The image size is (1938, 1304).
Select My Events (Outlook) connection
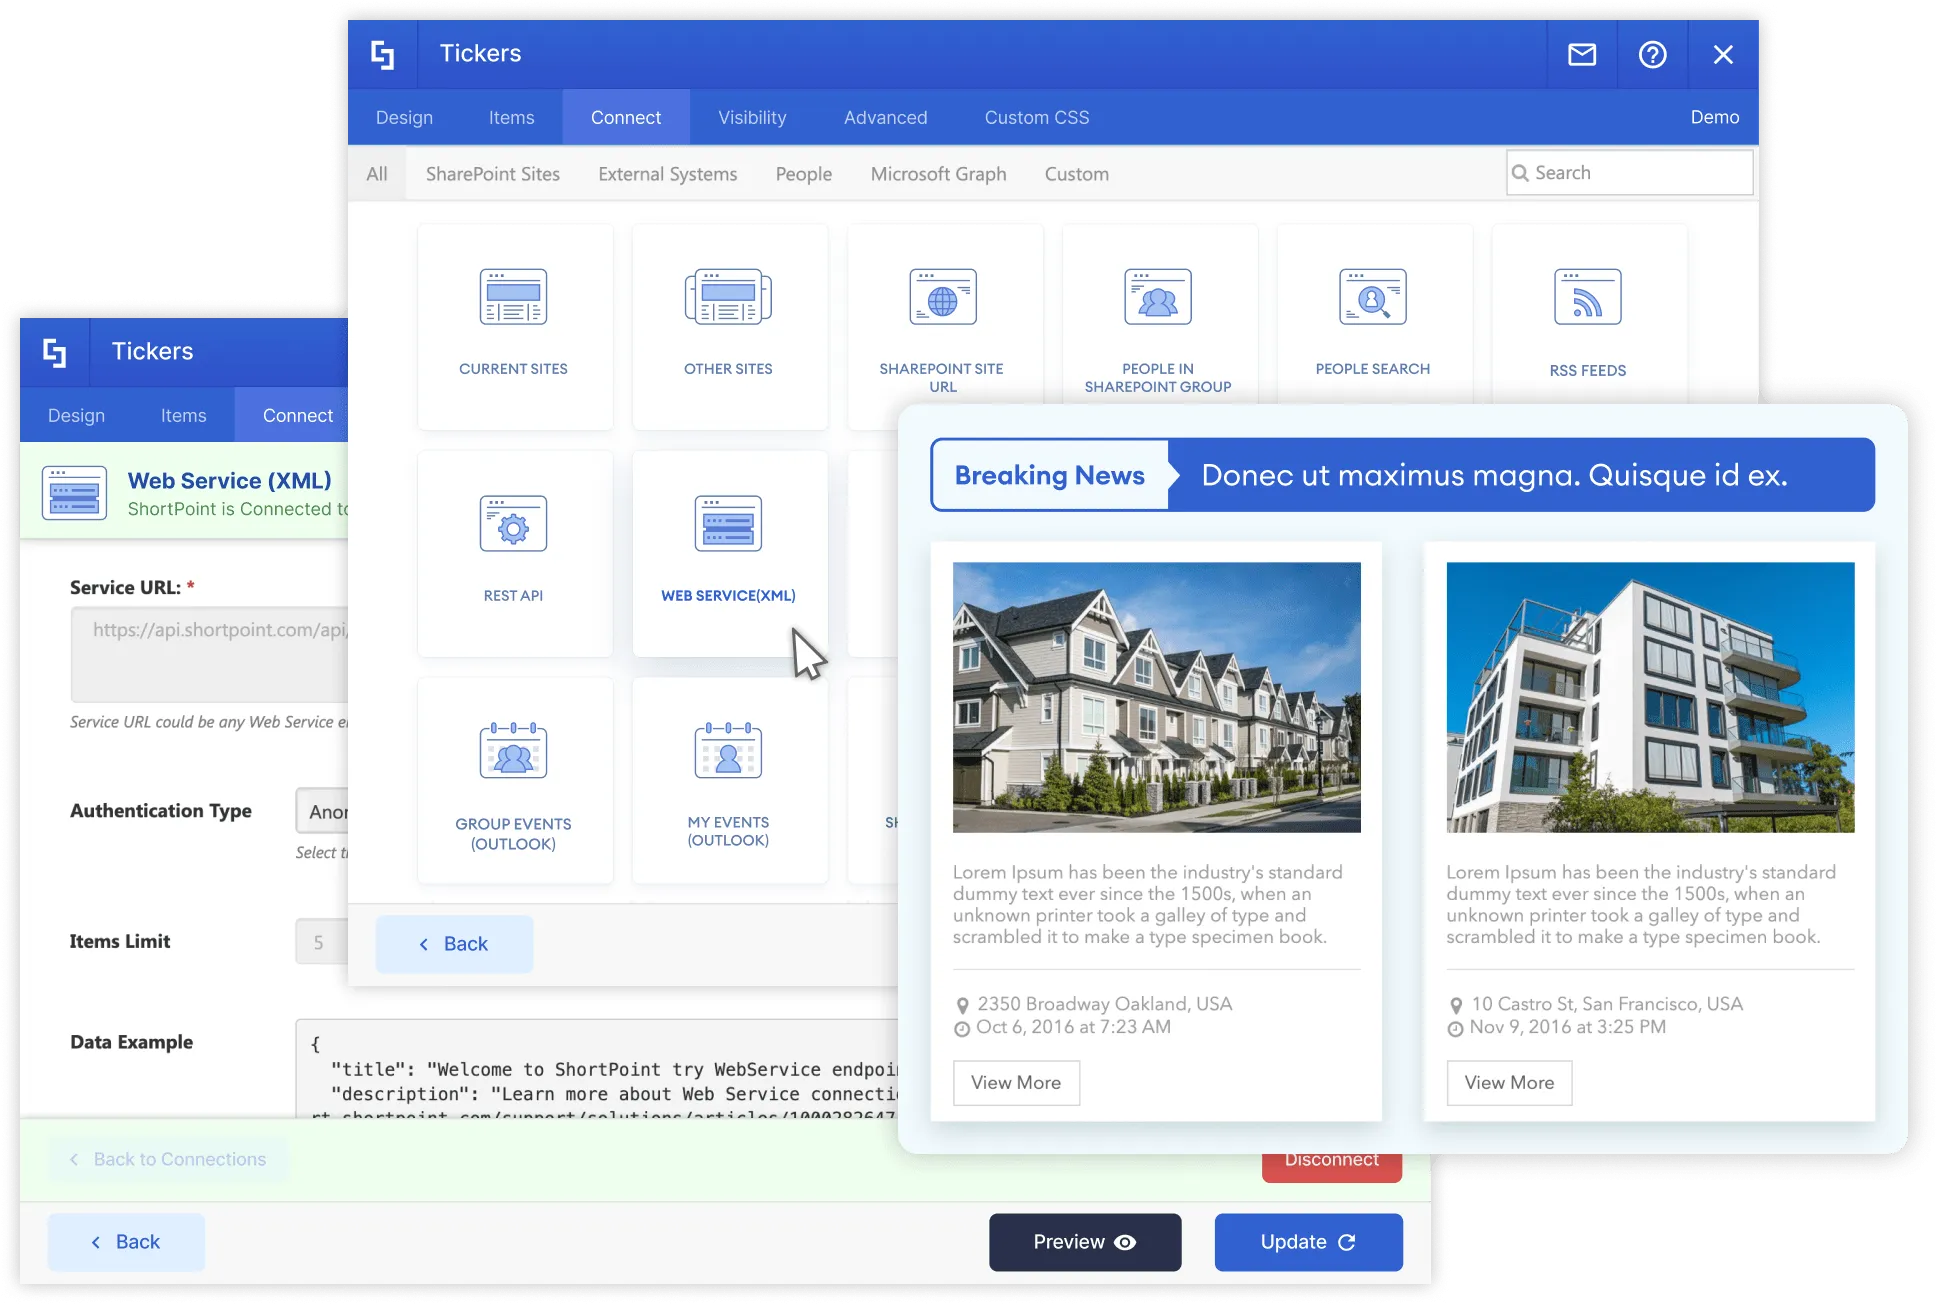[729, 782]
